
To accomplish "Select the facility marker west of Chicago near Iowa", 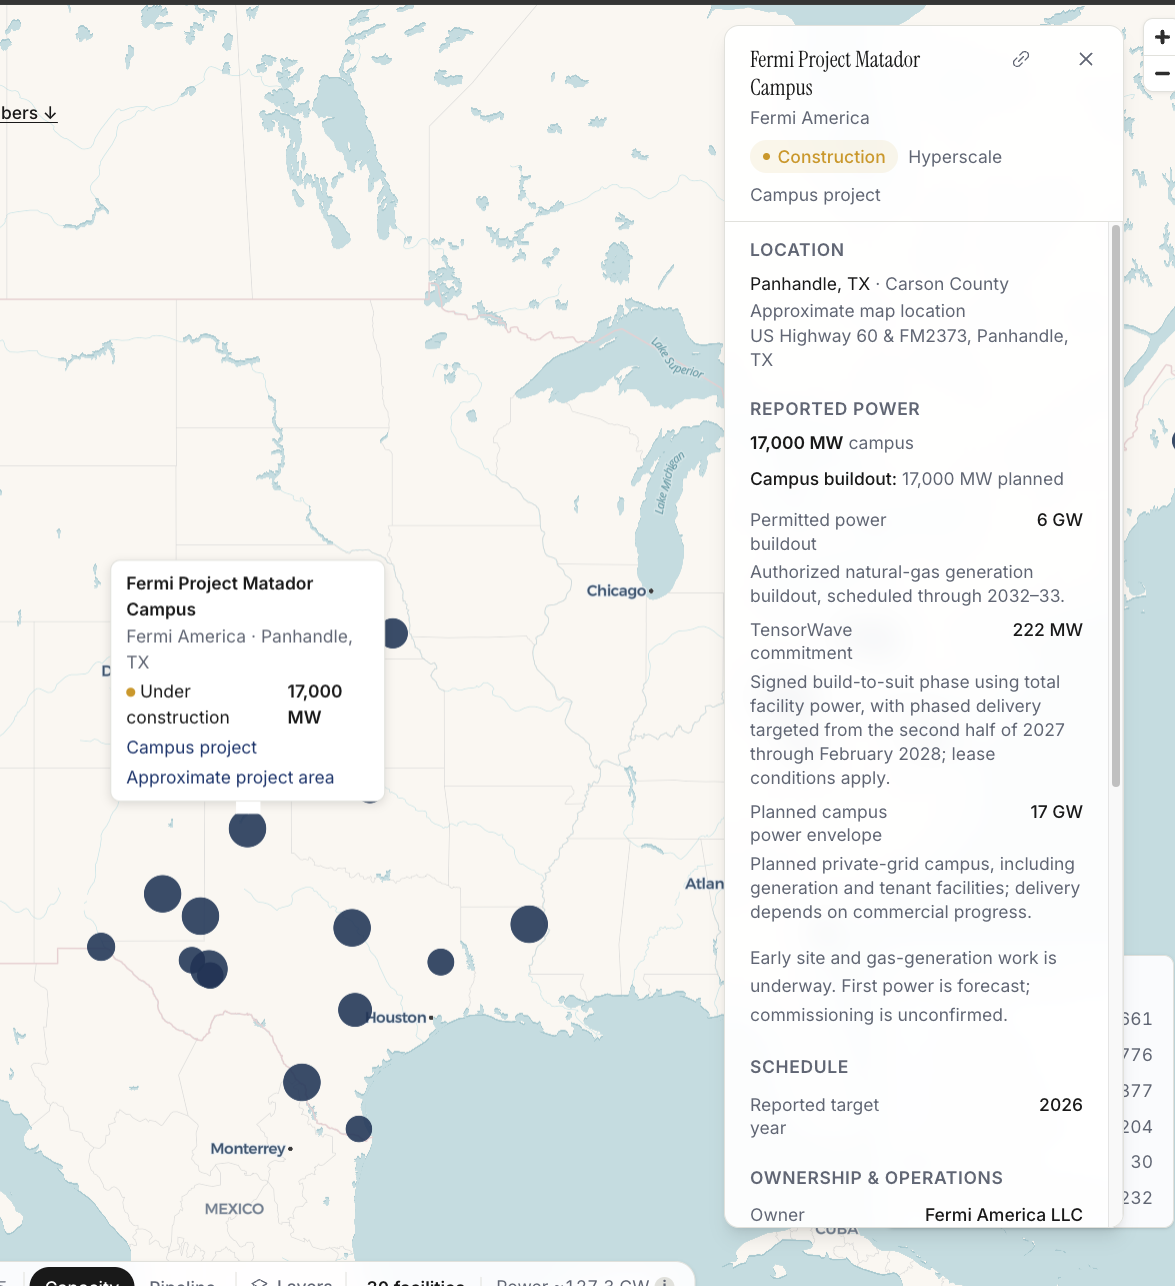I will pyautogui.click(x=394, y=633).
